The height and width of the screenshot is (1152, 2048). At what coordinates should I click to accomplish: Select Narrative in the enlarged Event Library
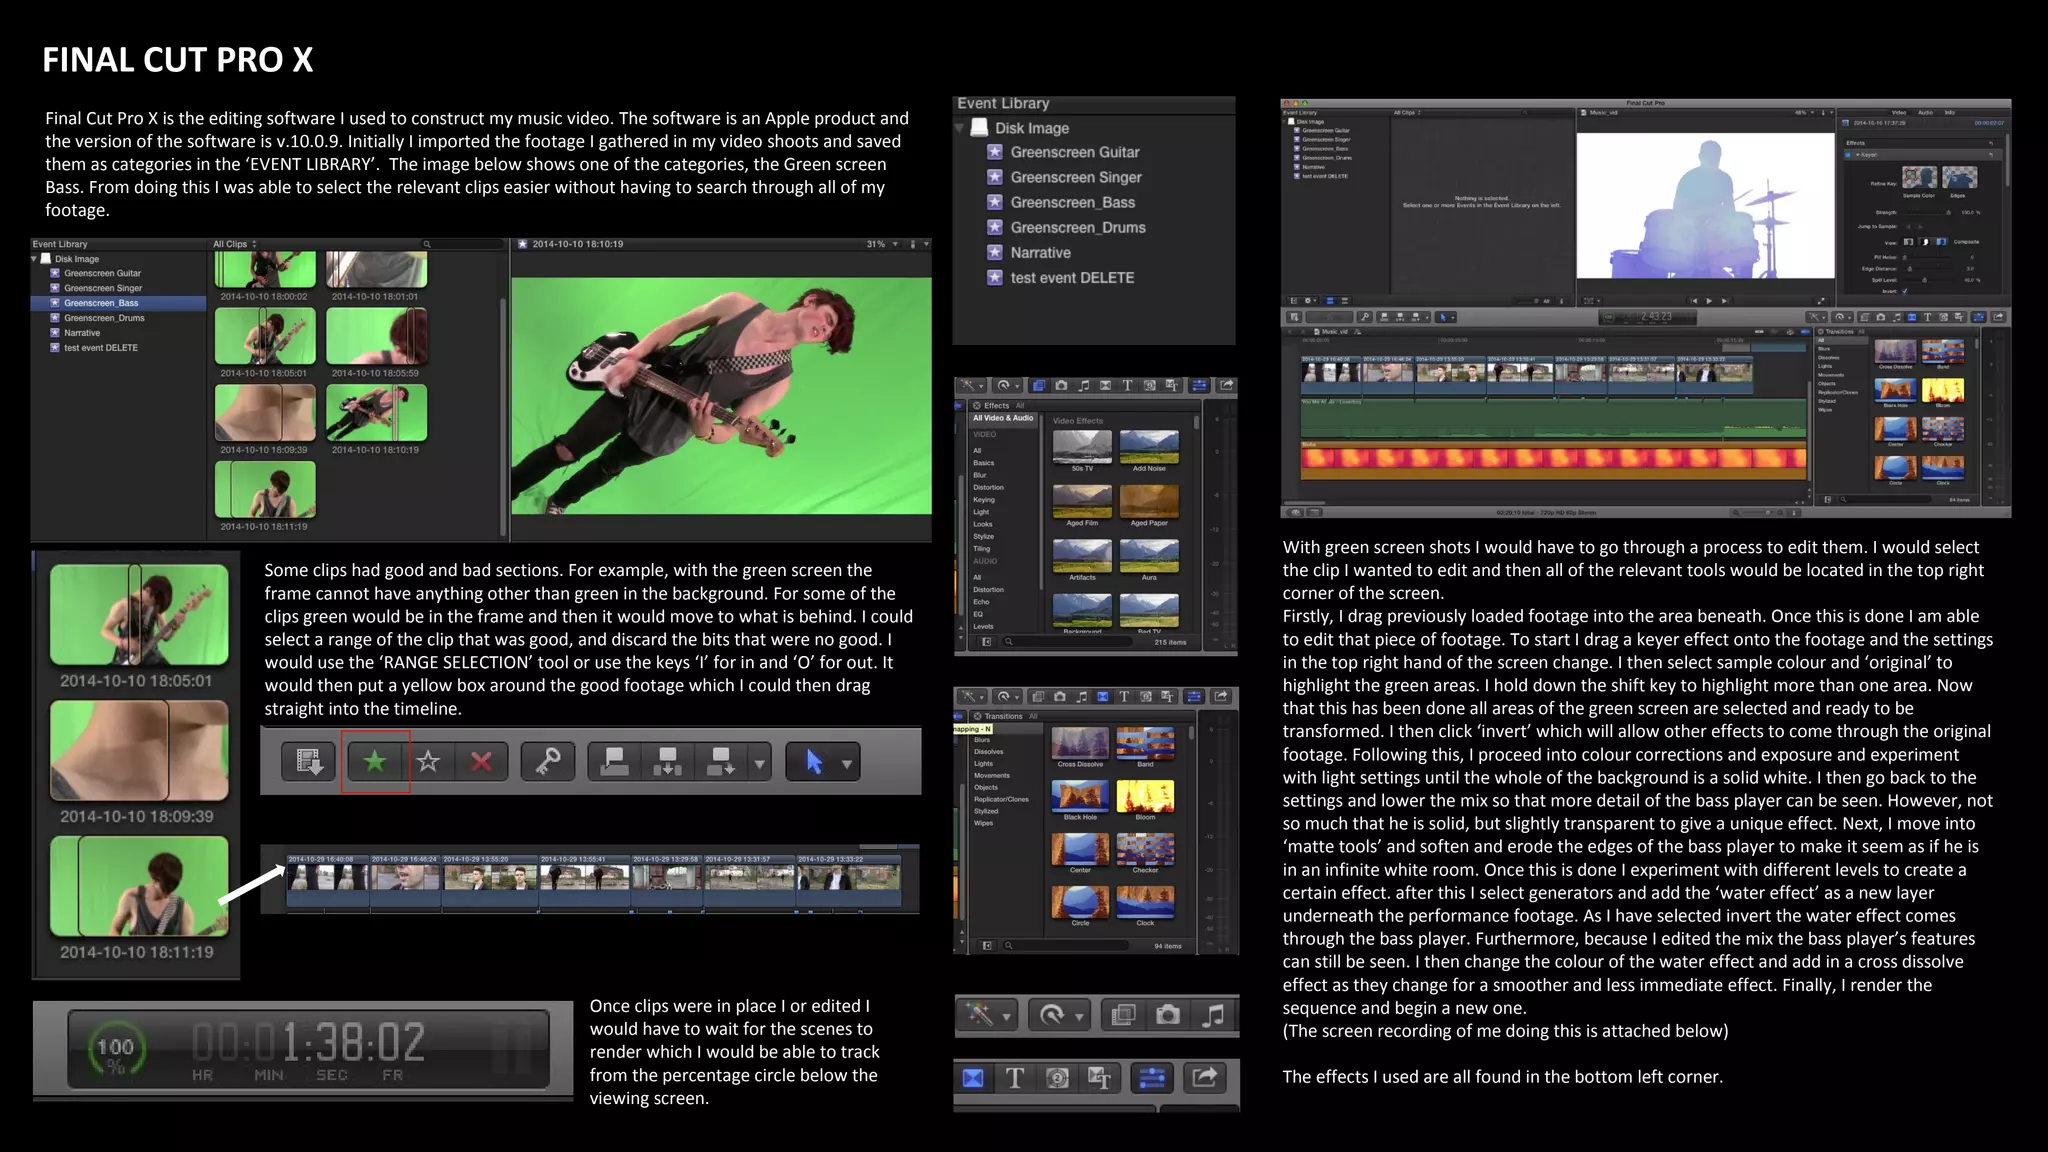pyautogui.click(x=1040, y=253)
